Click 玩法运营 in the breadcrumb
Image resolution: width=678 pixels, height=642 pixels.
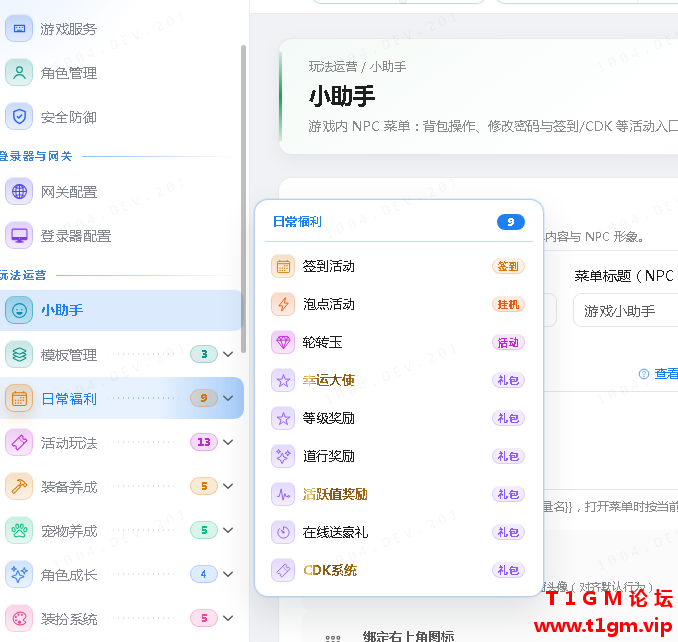pos(333,67)
